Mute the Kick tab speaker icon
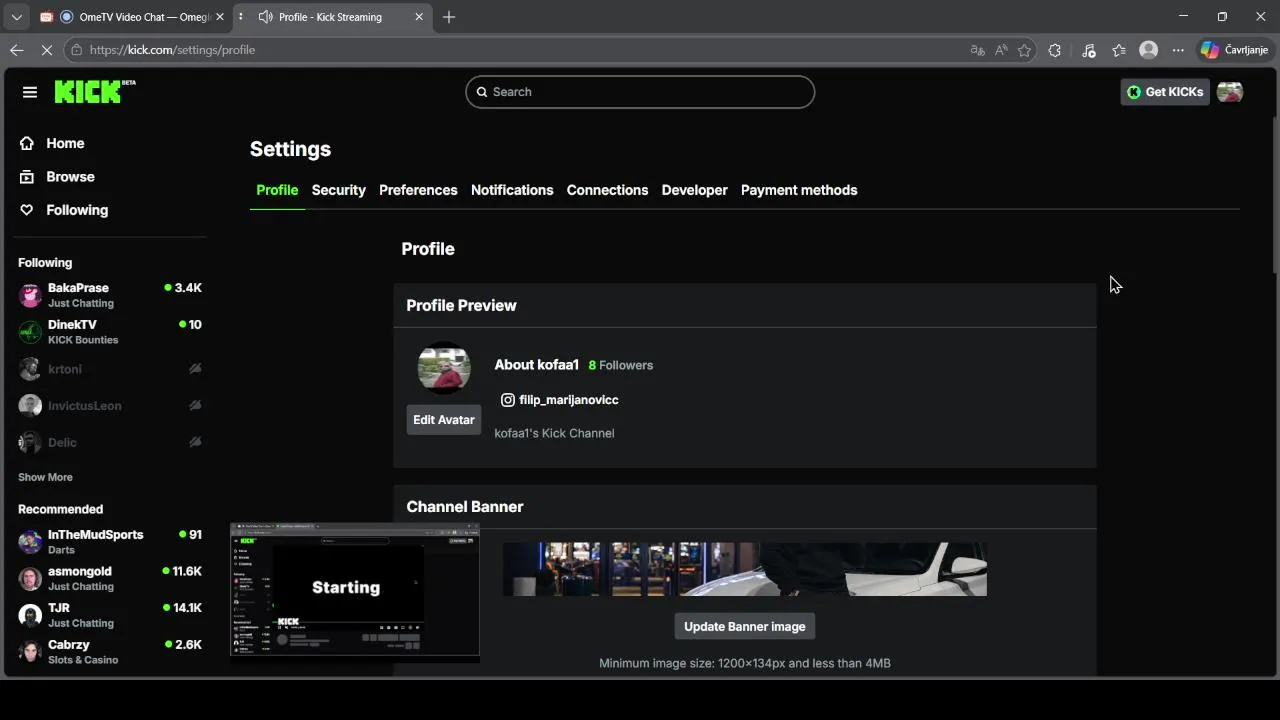This screenshot has width=1280, height=720. [x=265, y=17]
